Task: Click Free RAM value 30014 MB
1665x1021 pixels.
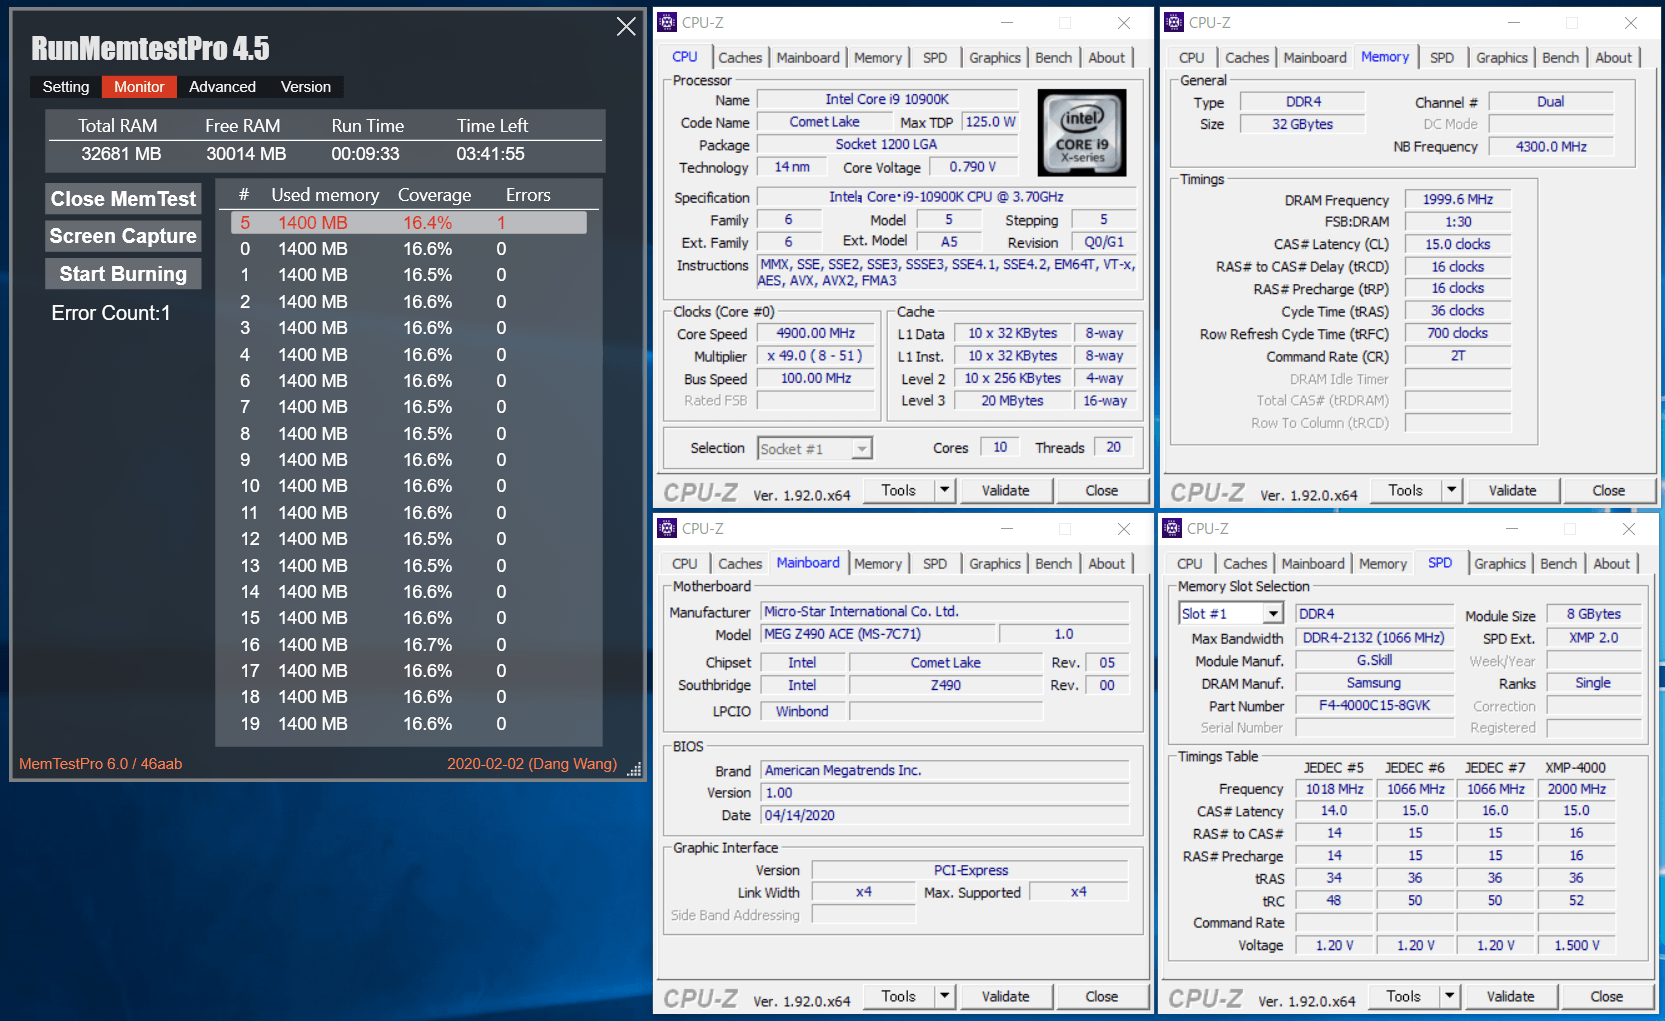Action: [246, 154]
